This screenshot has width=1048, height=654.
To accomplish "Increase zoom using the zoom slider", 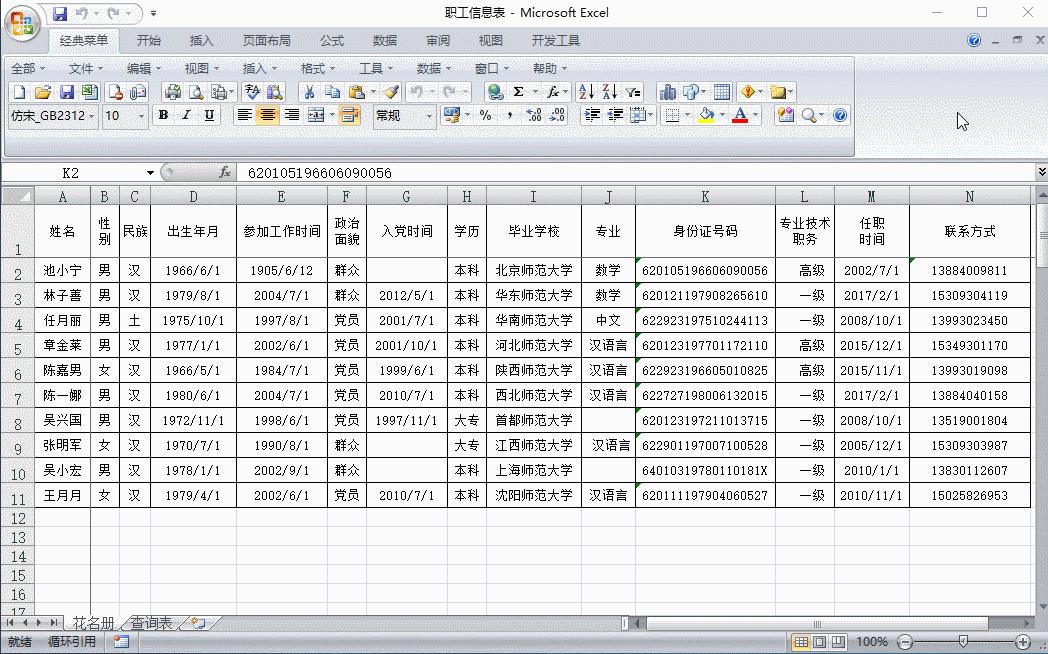I will [x=1021, y=643].
